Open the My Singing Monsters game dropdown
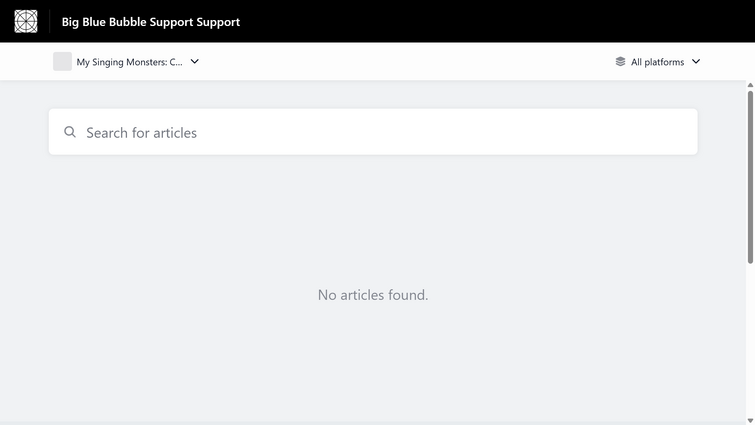This screenshot has width=755, height=425. pyautogui.click(x=126, y=62)
